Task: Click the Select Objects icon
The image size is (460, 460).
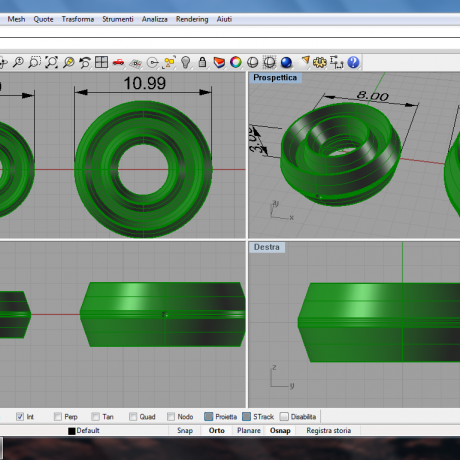Action: tap(169, 62)
